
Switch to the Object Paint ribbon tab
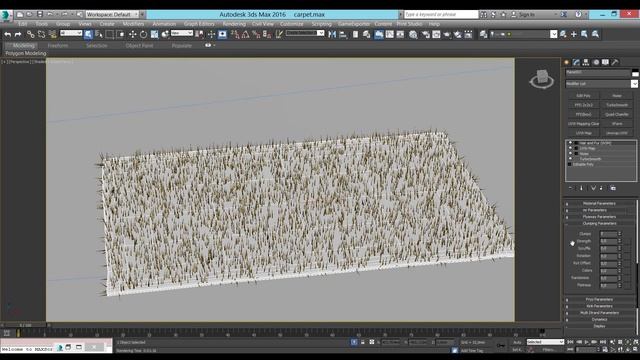(x=139, y=46)
